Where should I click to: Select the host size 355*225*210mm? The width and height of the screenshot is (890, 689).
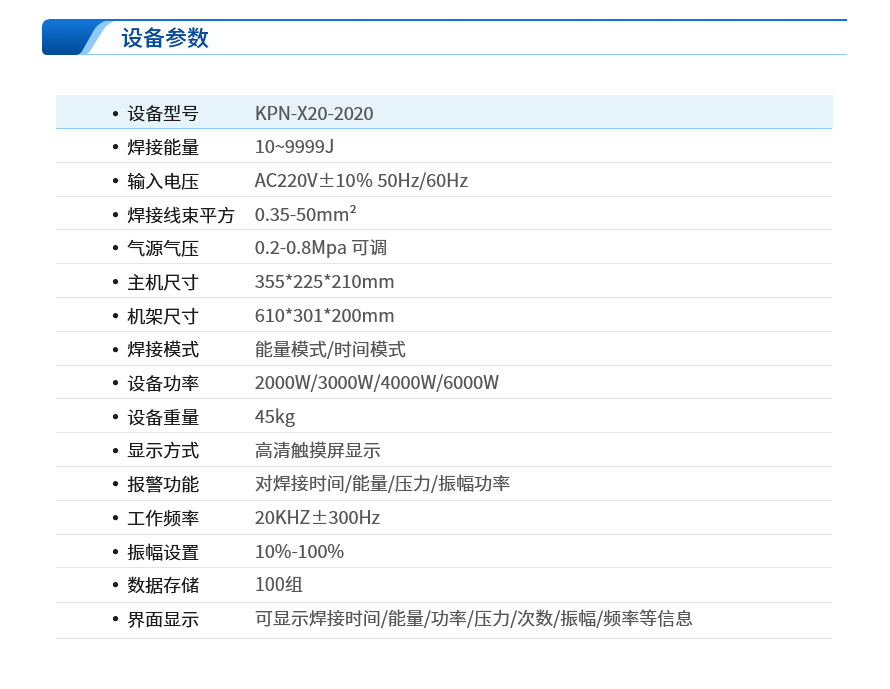pyautogui.click(x=324, y=282)
